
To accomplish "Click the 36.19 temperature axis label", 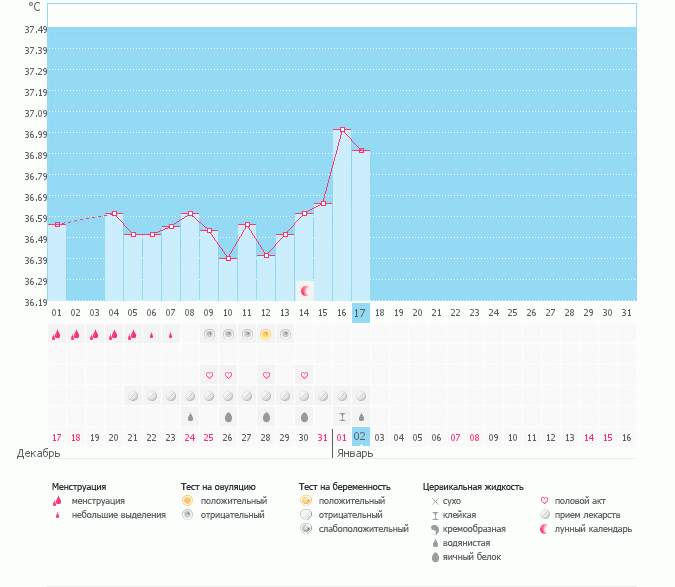I will pyautogui.click(x=35, y=303).
